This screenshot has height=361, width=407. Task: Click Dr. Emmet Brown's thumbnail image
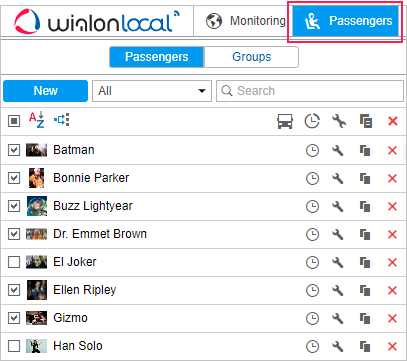pyautogui.click(x=37, y=234)
